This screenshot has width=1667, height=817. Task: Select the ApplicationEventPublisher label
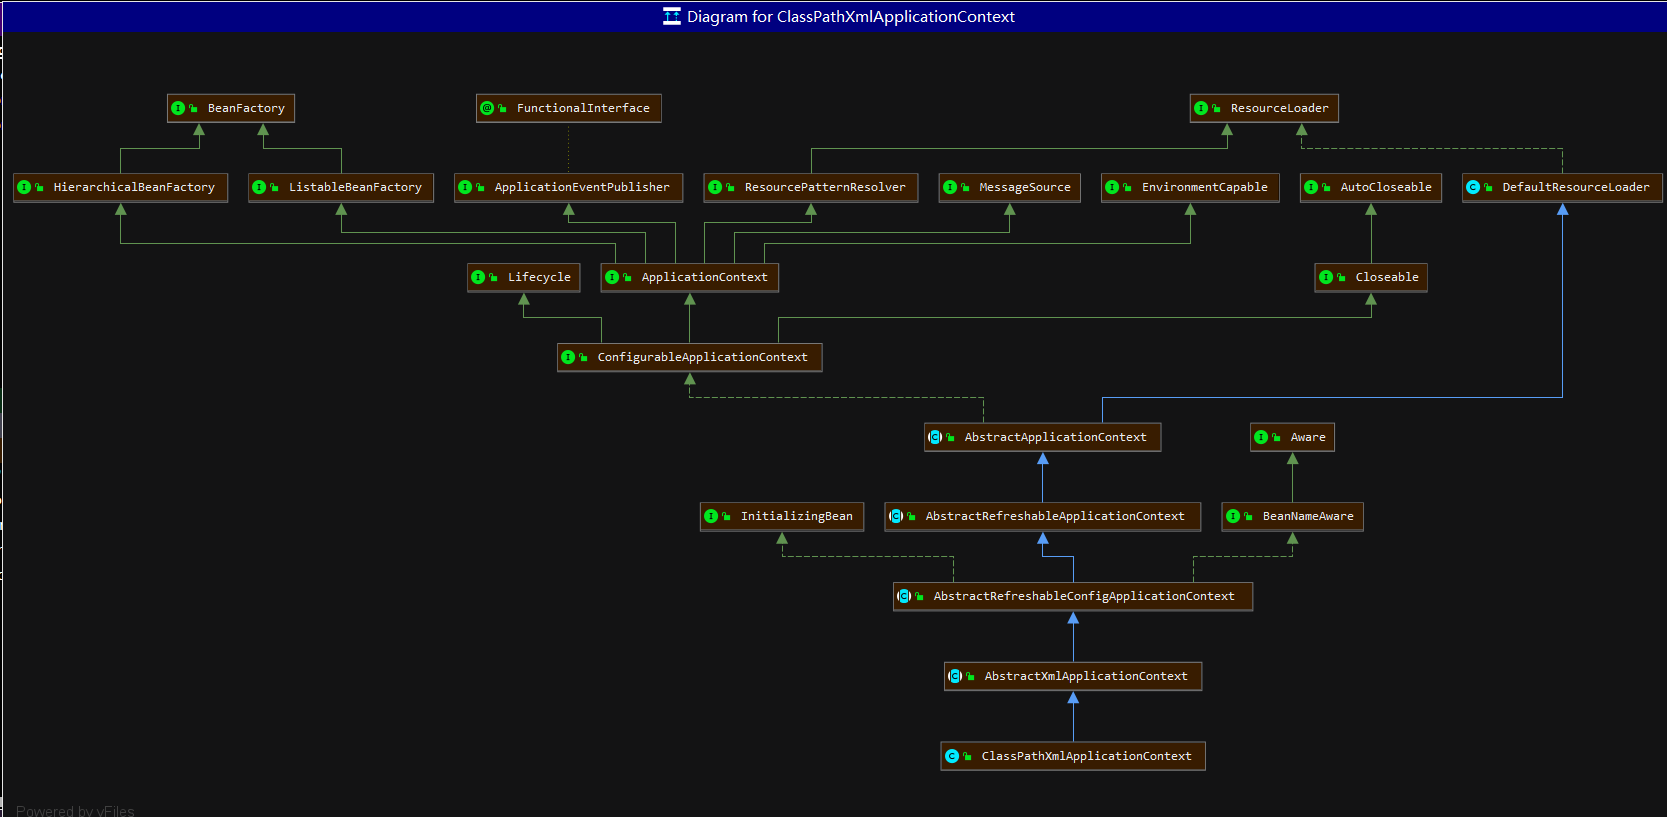click(x=582, y=187)
